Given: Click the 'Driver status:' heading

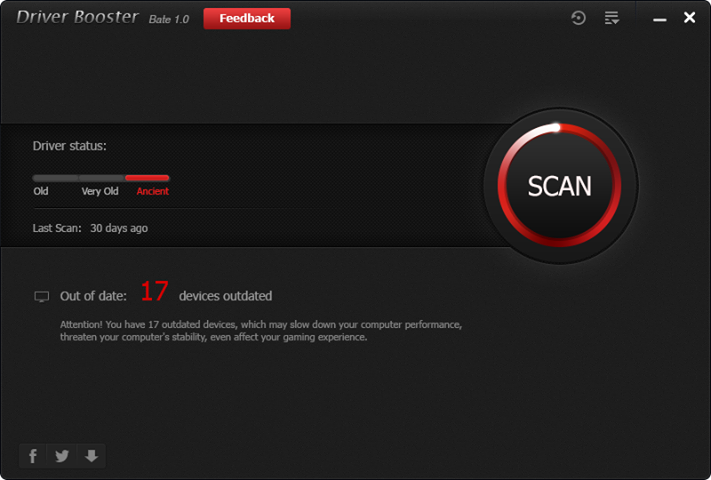Looking at the screenshot, I should pos(69,146).
